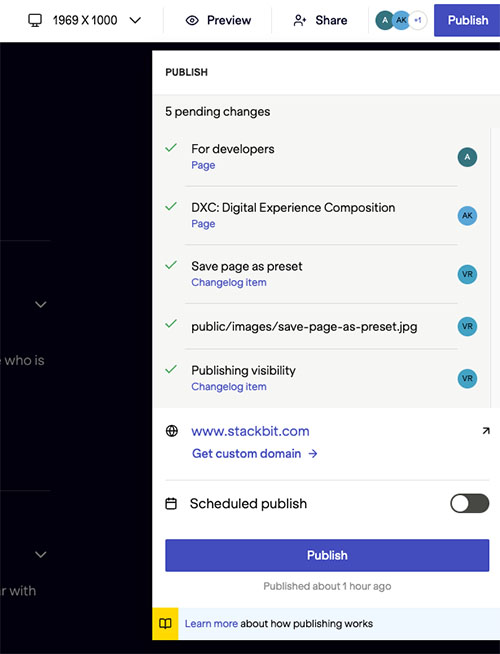Uncheck the Save page as preset change
500x654 pixels.
pos(171,265)
